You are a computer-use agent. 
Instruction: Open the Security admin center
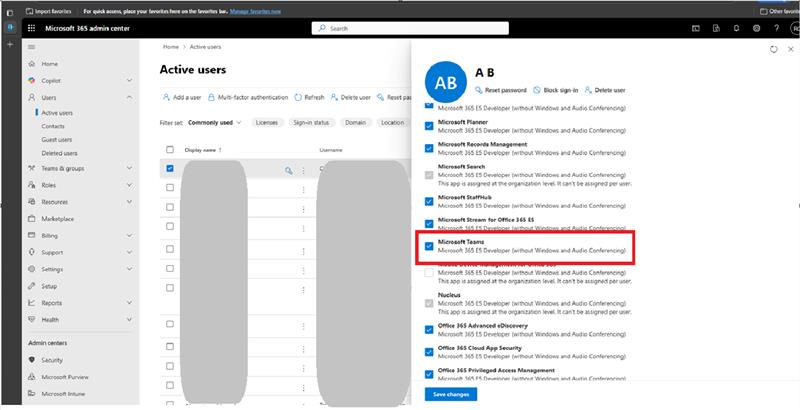click(52, 360)
